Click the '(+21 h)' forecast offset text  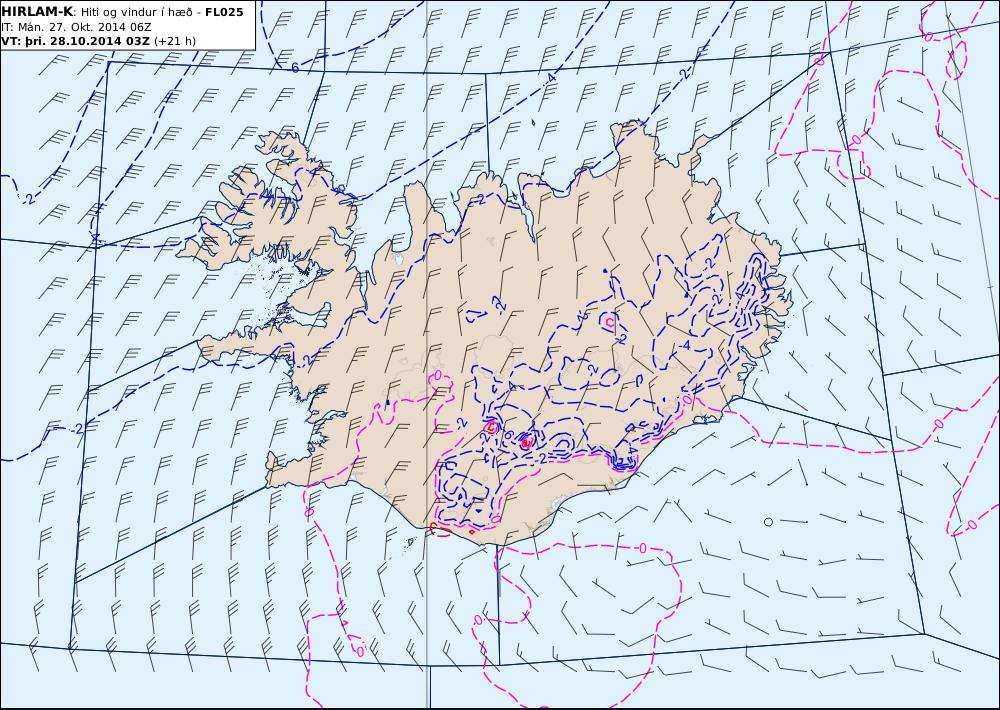175,41
